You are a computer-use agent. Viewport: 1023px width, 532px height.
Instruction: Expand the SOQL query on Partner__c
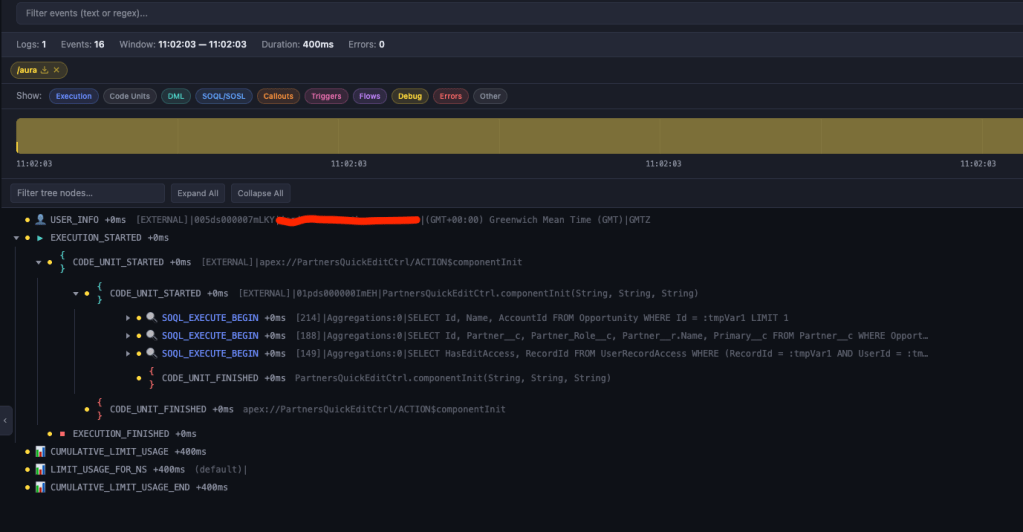[128, 336]
